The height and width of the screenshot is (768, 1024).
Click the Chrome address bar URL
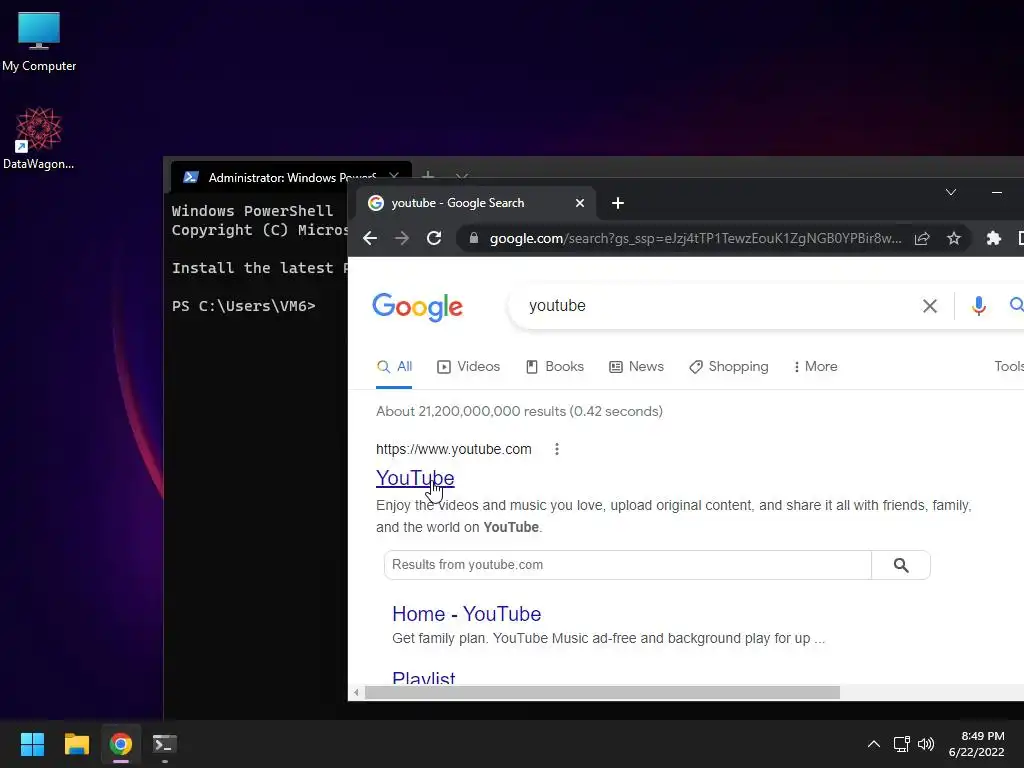click(x=696, y=238)
